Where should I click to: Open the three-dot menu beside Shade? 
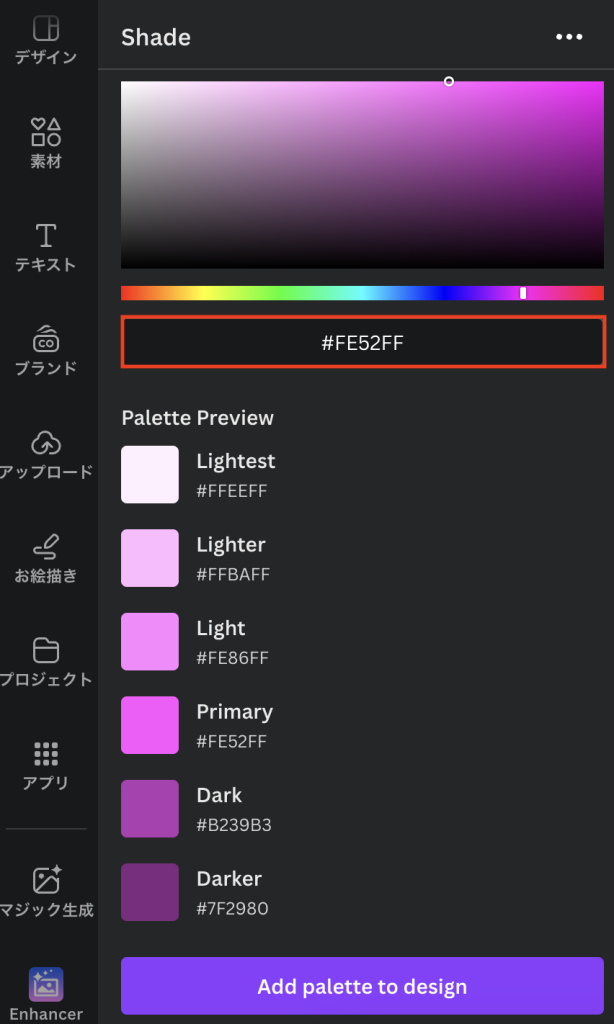point(568,37)
